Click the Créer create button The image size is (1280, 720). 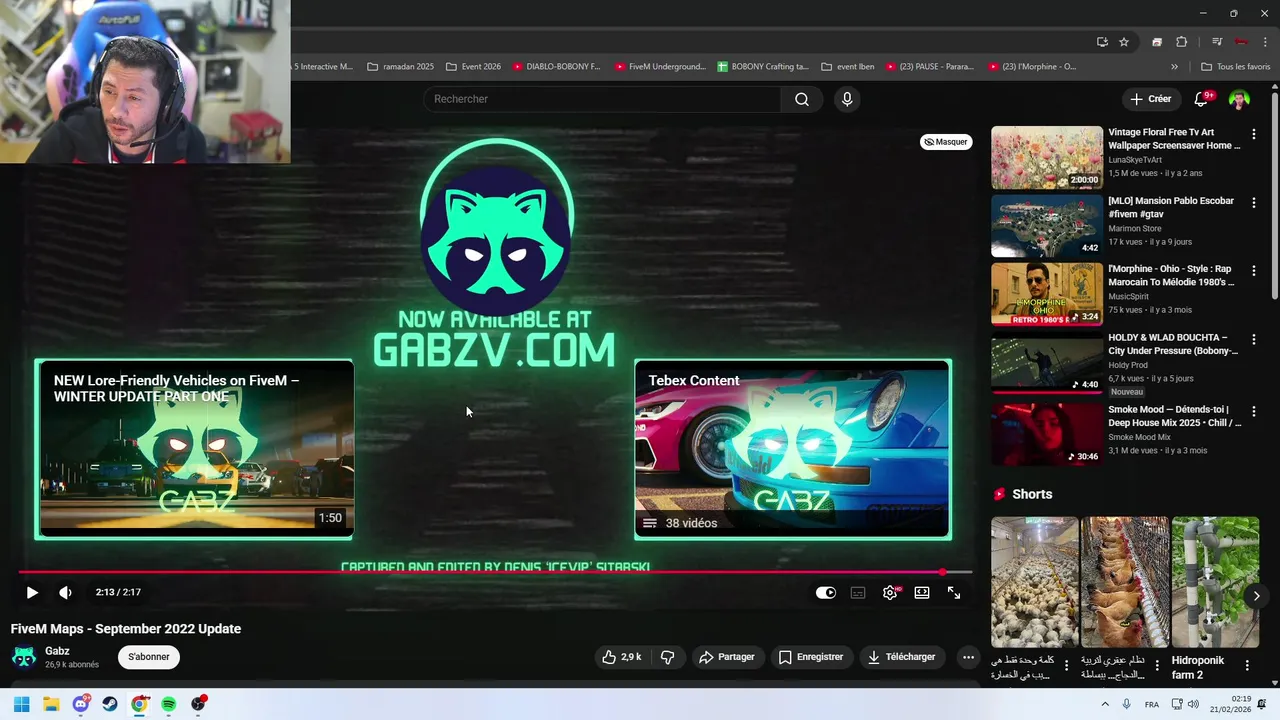(x=1151, y=99)
